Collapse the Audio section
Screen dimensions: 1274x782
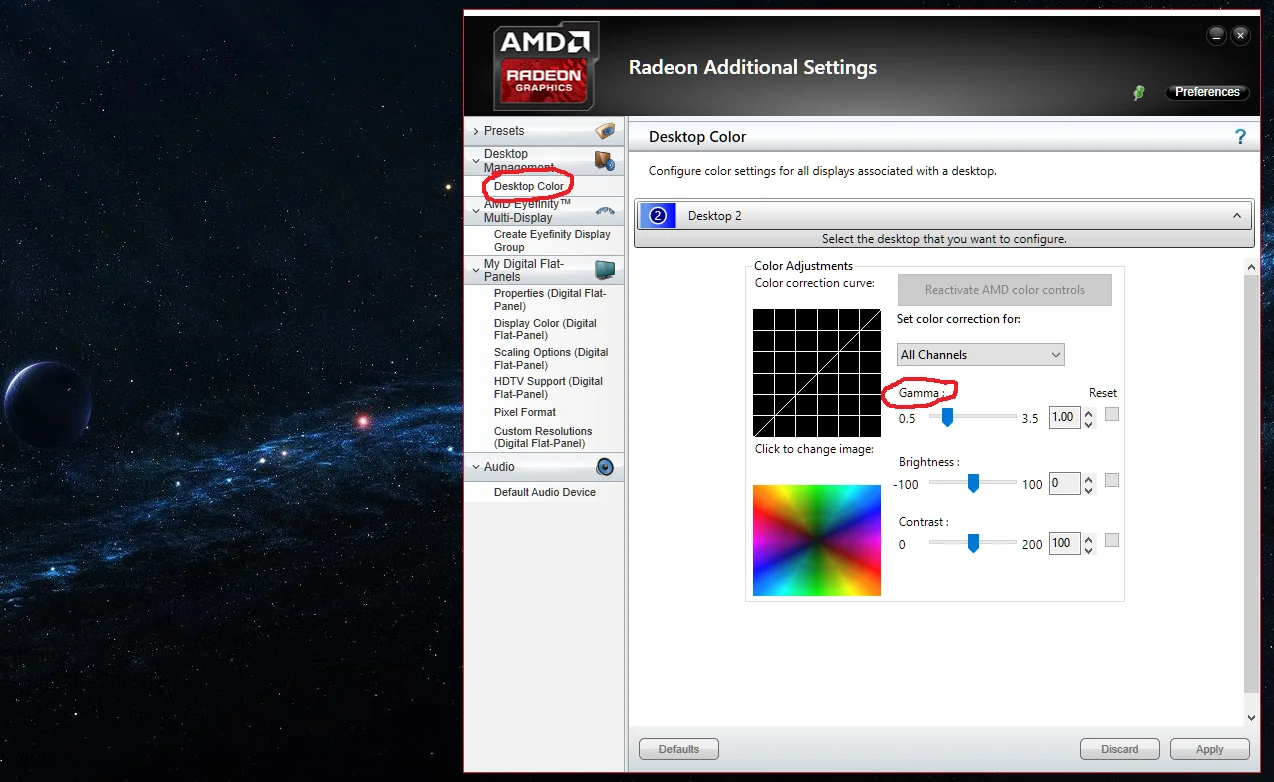tap(476, 467)
